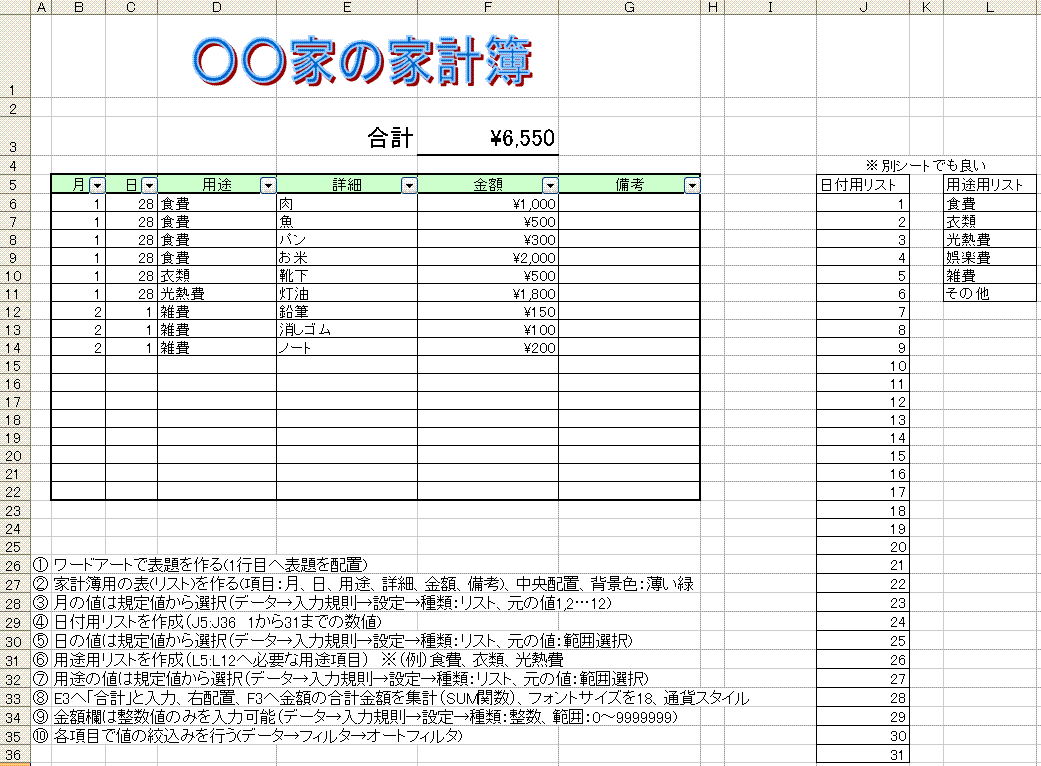Select column F by its header
This screenshot has width=1041, height=766.
488,8
